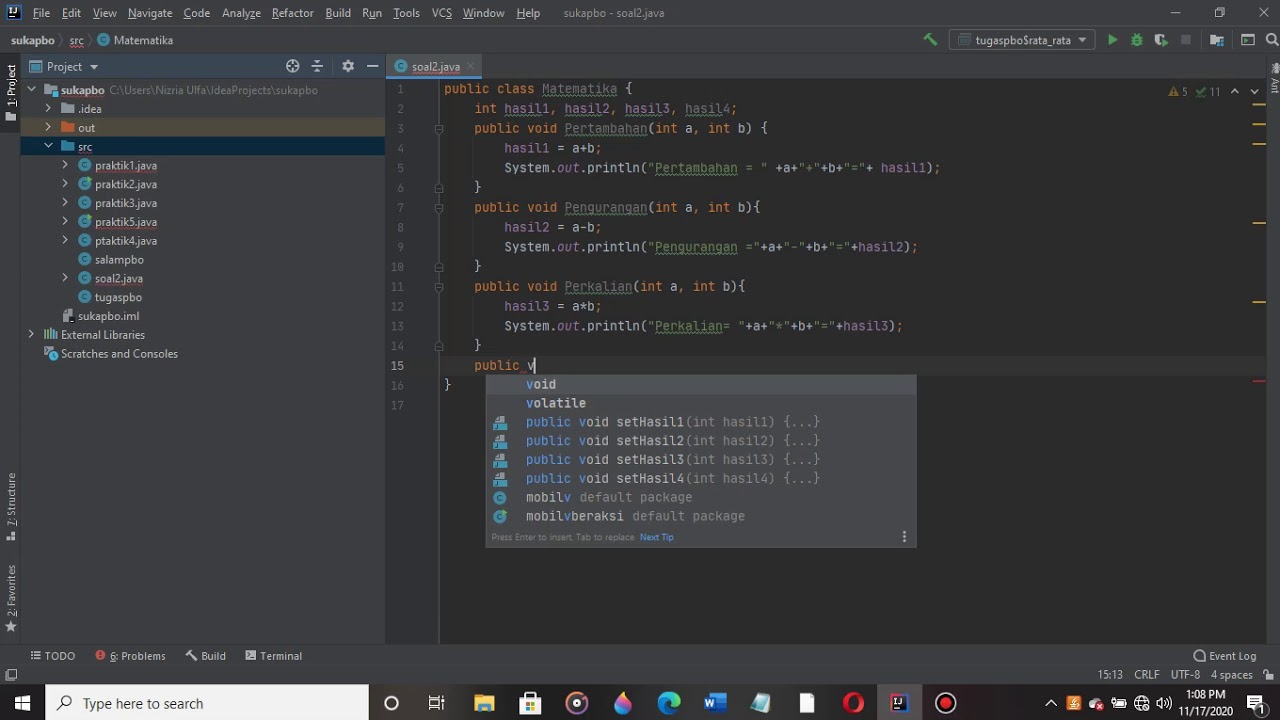
Task: Collapse the sukapbo project root
Action: (x=31, y=90)
